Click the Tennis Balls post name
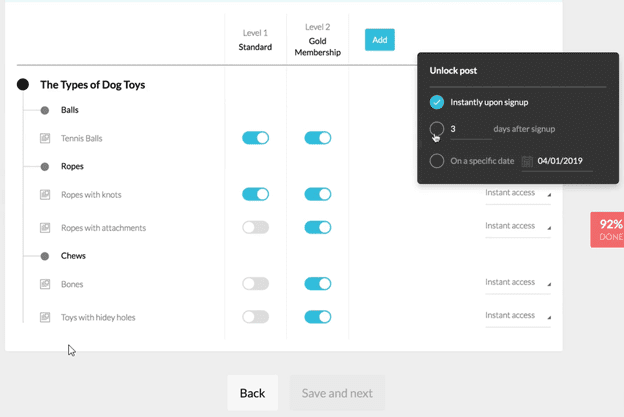 82,138
